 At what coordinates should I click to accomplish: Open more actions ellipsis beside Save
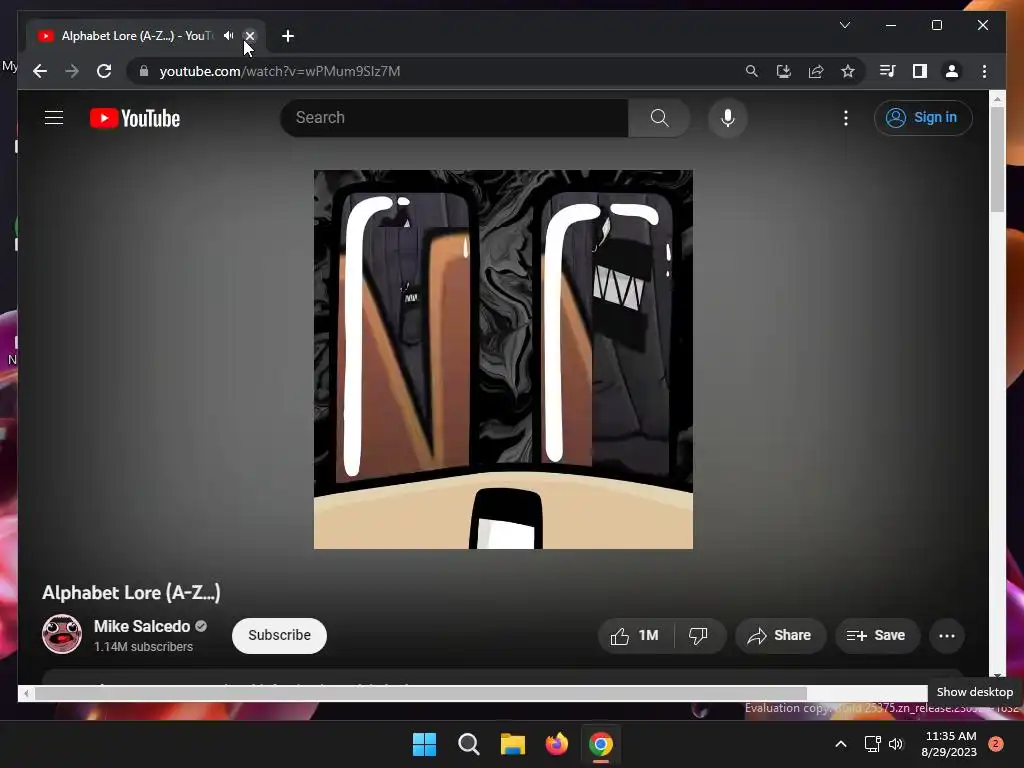946,635
